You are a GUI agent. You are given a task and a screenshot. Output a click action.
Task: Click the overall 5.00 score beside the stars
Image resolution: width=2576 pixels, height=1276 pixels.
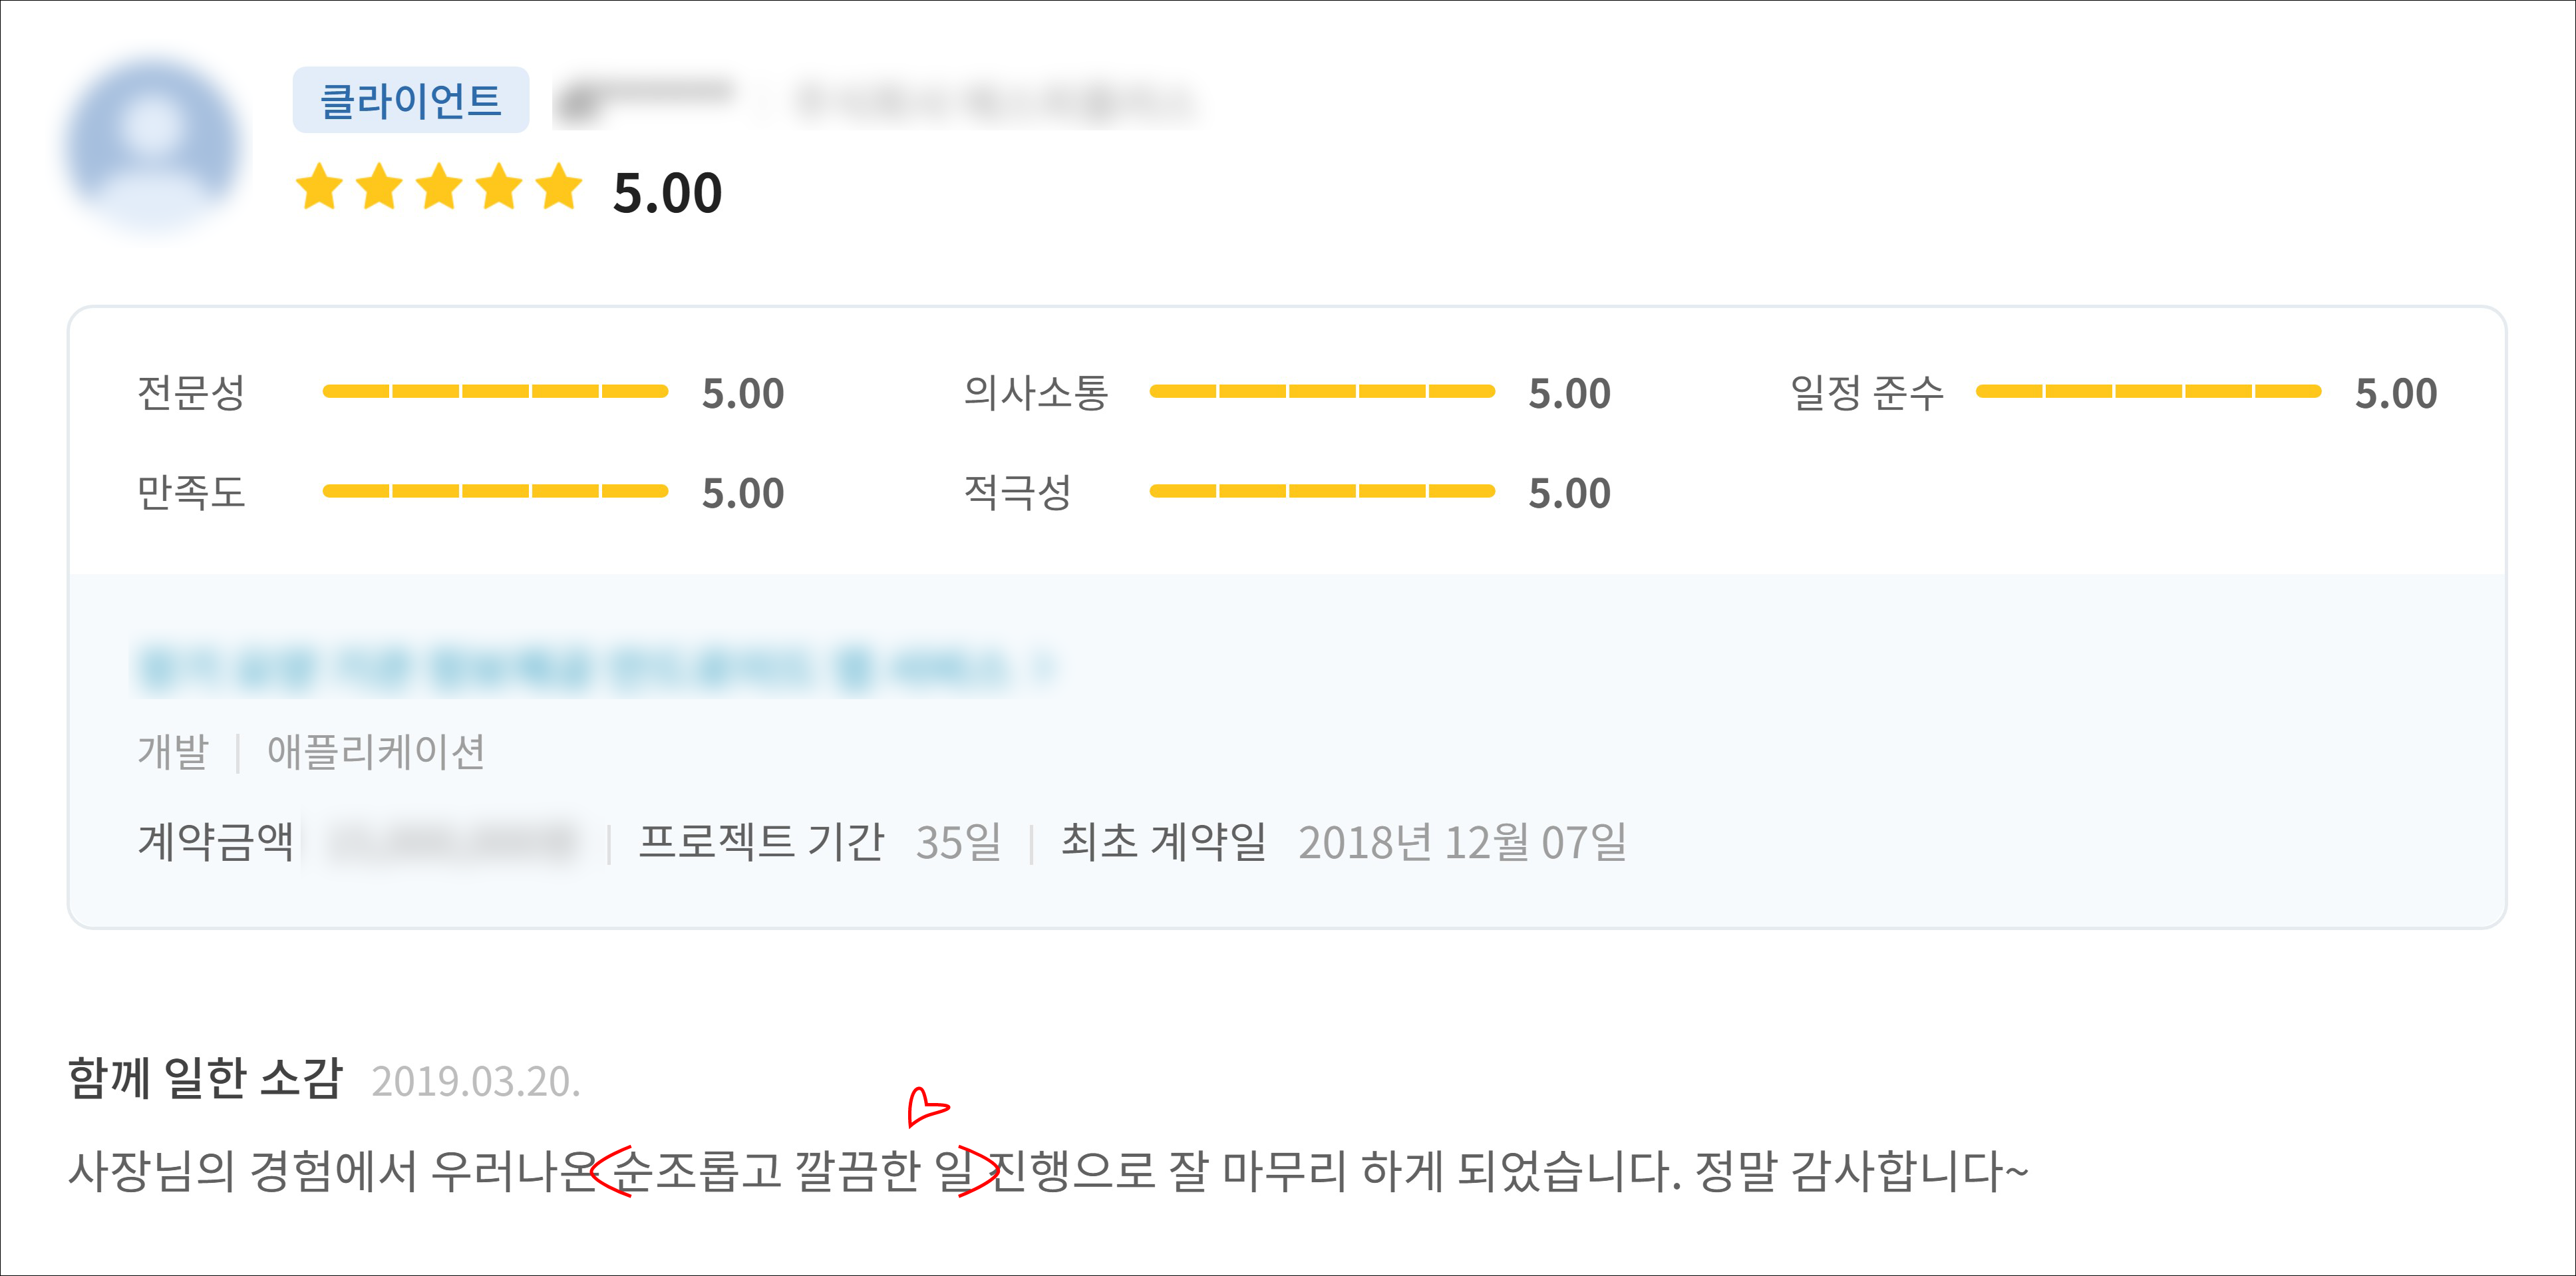667,192
